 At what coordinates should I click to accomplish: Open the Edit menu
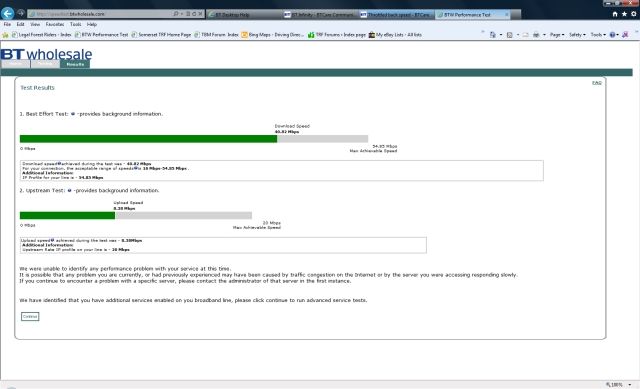pyautogui.click(x=20, y=24)
